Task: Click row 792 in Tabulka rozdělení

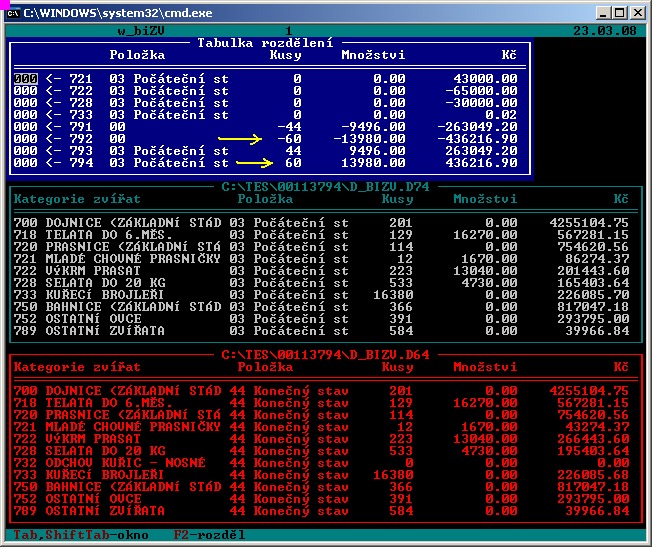Action: click(x=266, y=139)
